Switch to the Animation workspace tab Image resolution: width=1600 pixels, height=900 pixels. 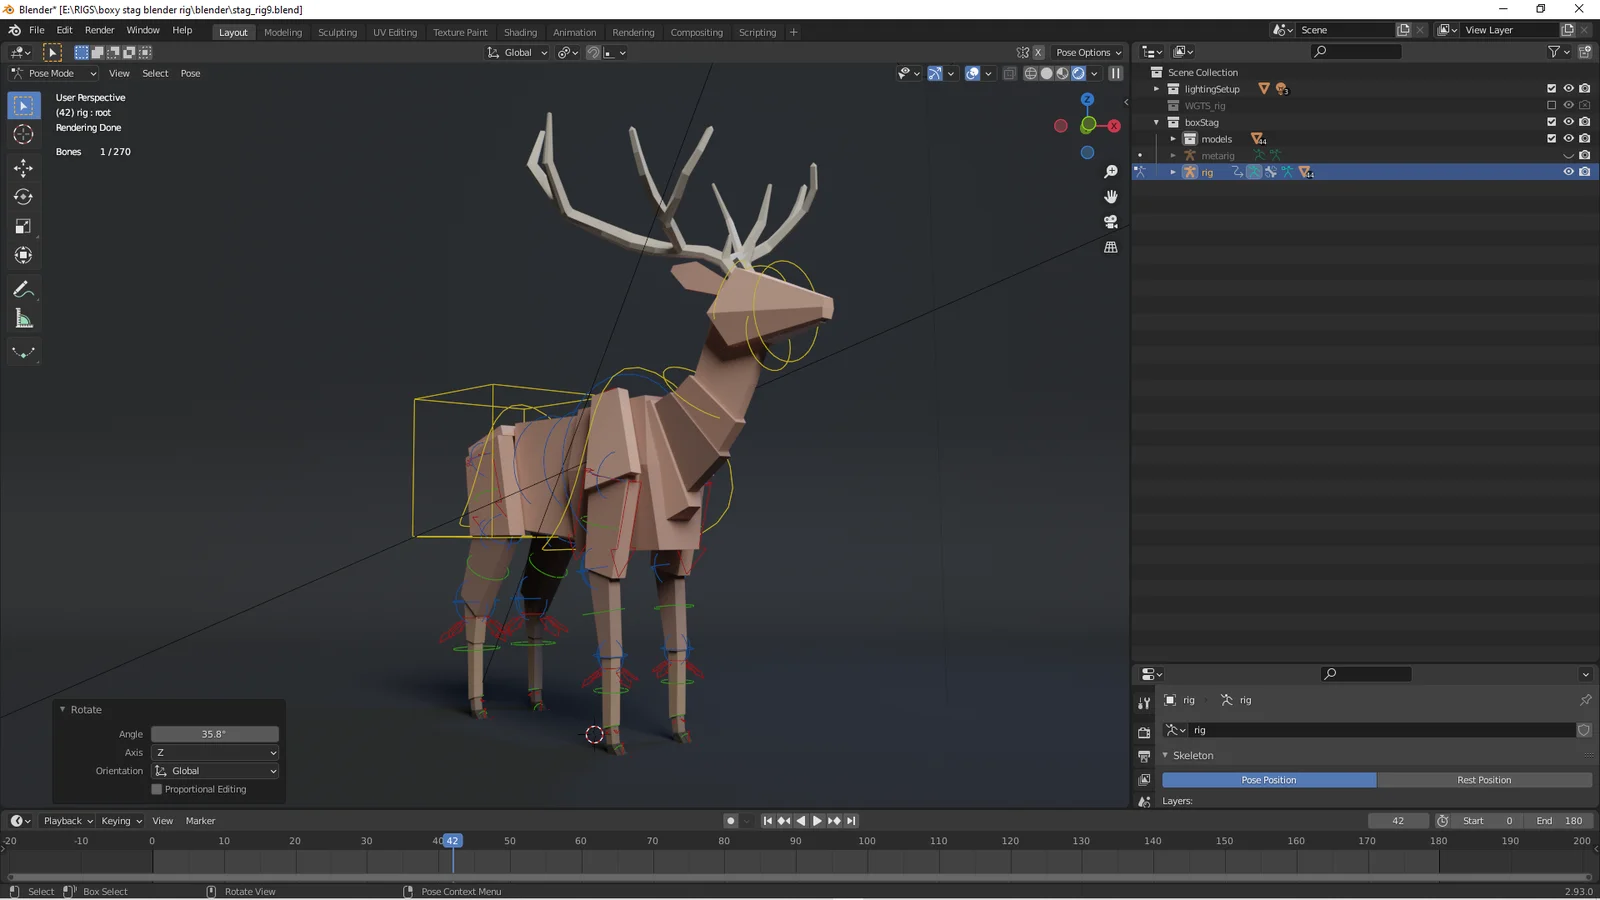click(574, 32)
